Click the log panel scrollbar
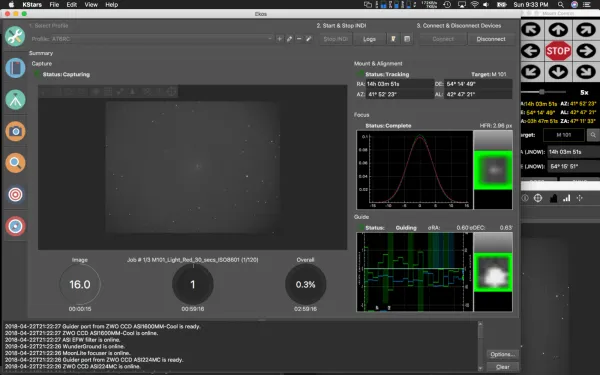Screen dimensions: 600x375 click(x=480, y=346)
